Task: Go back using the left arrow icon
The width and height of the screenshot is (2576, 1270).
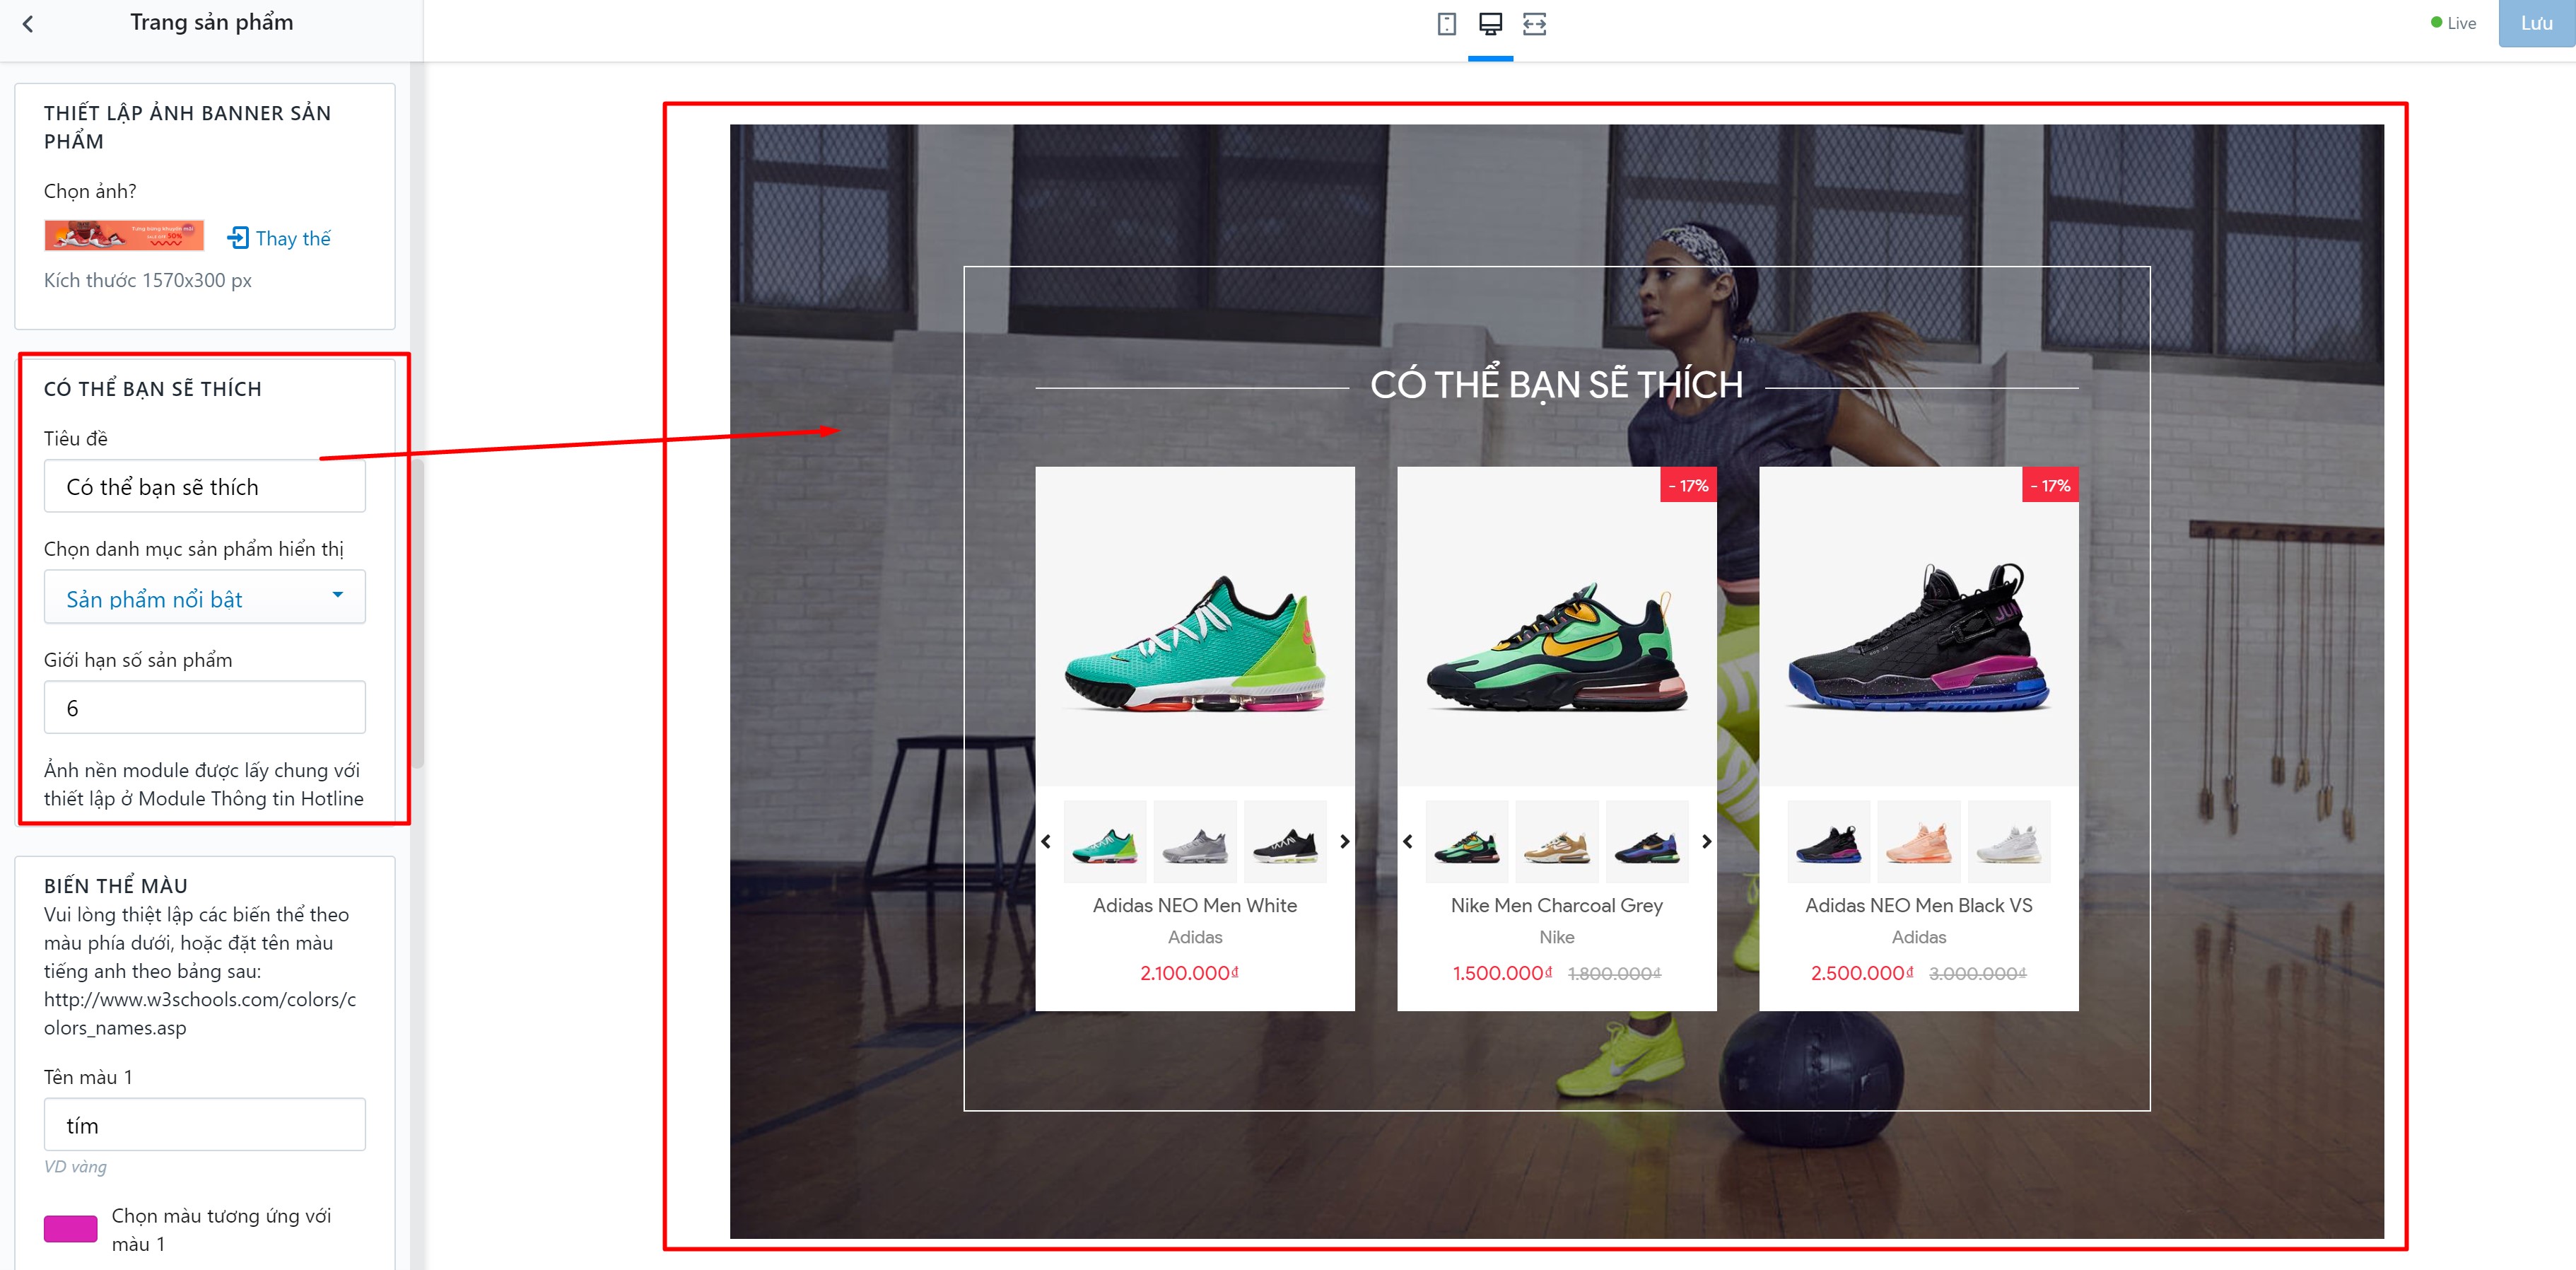Action: (x=28, y=24)
